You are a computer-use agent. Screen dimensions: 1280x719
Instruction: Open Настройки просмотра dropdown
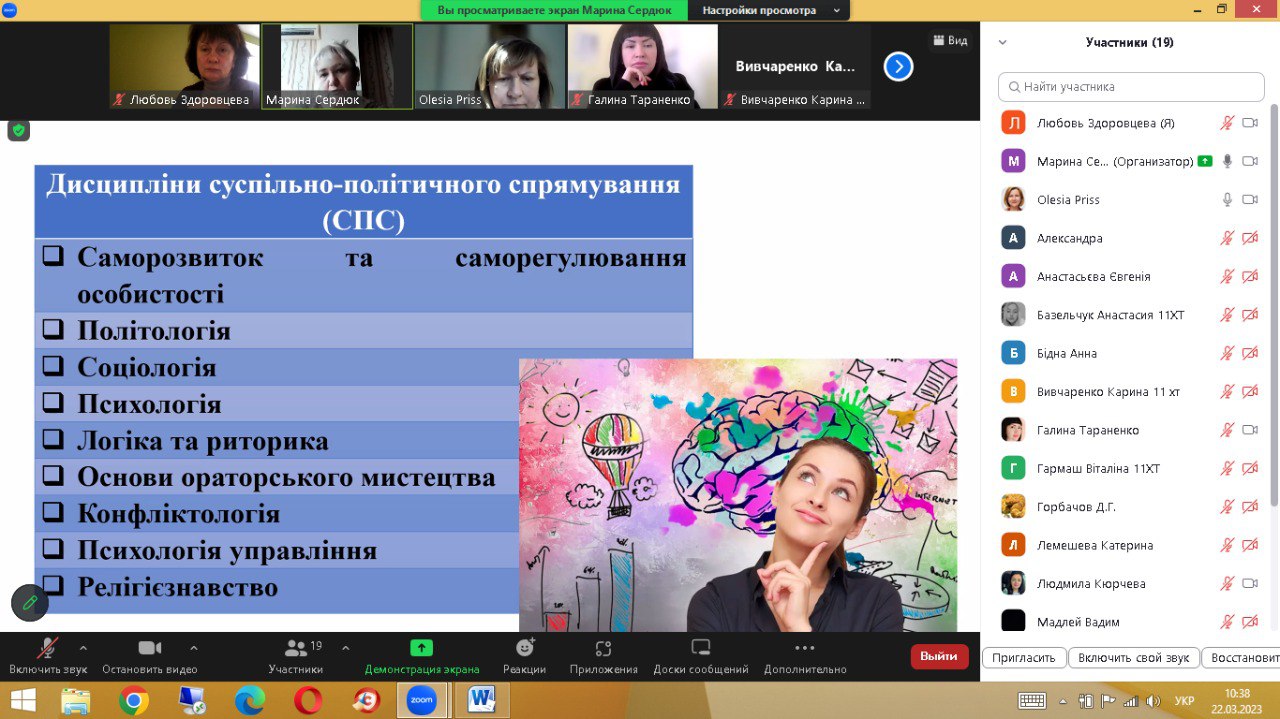(x=769, y=10)
